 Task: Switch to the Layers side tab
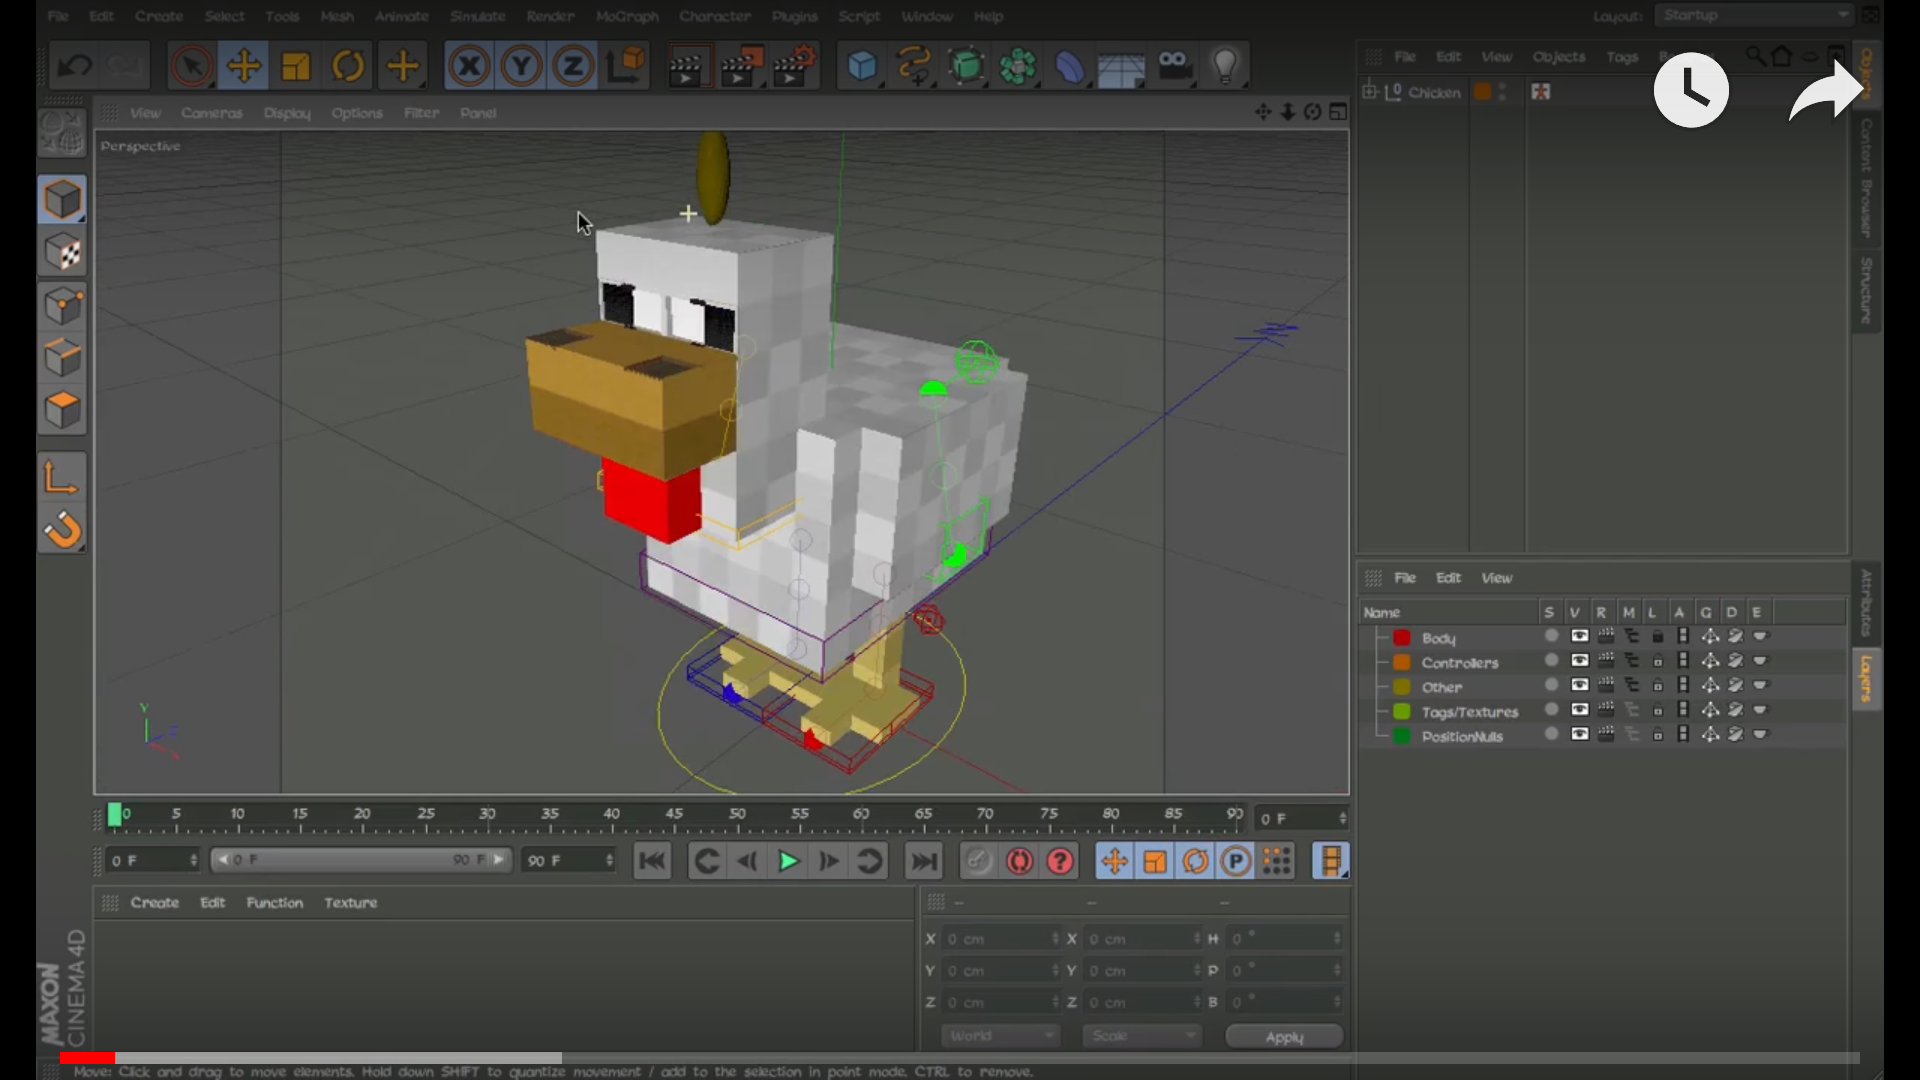(x=1866, y=679)
